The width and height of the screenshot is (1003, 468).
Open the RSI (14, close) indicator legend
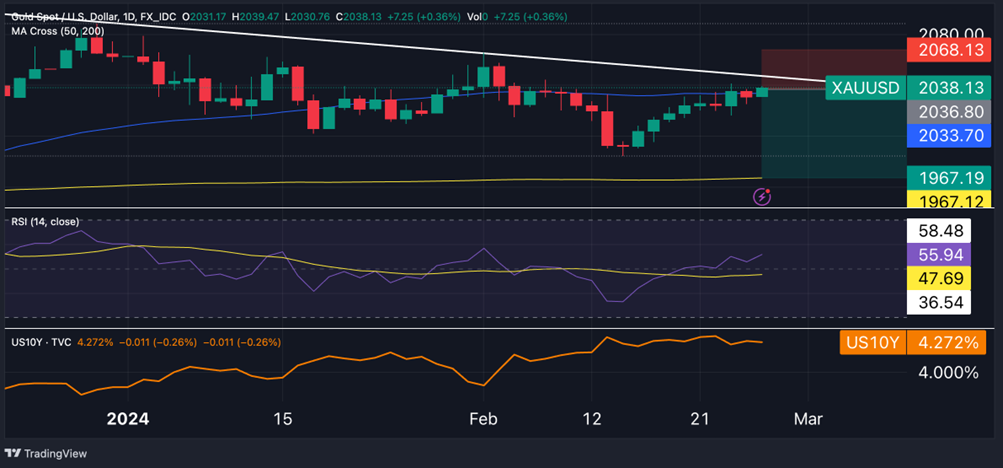46,221
